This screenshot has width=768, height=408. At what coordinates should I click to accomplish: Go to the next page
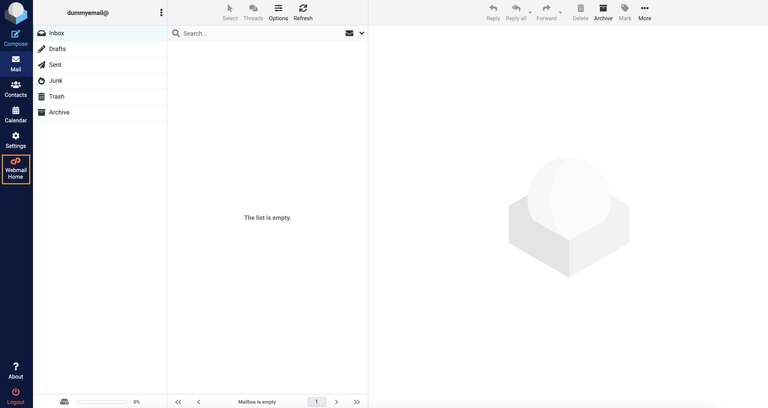(336, 402)
